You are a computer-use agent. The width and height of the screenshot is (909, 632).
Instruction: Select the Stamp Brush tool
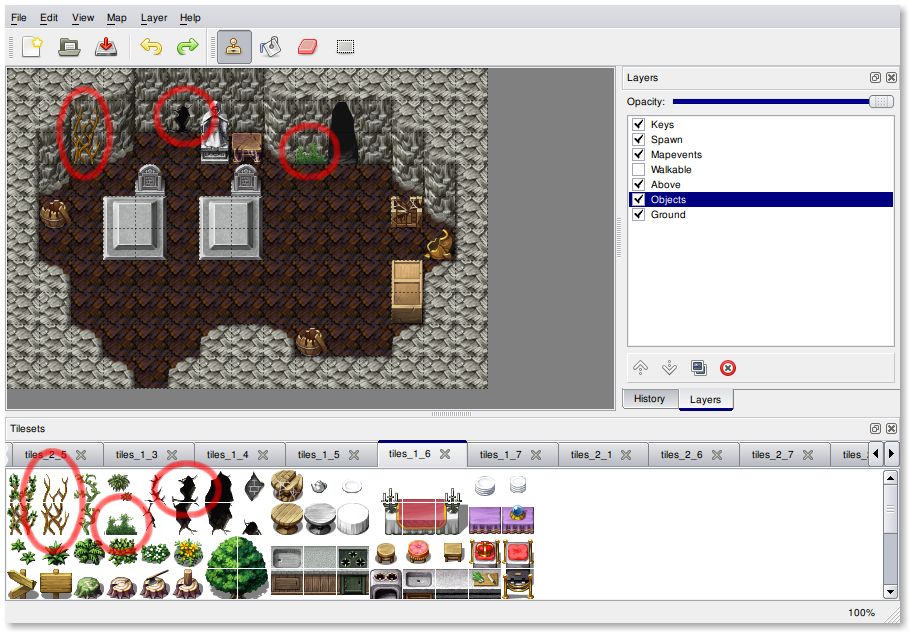(234, 47)
